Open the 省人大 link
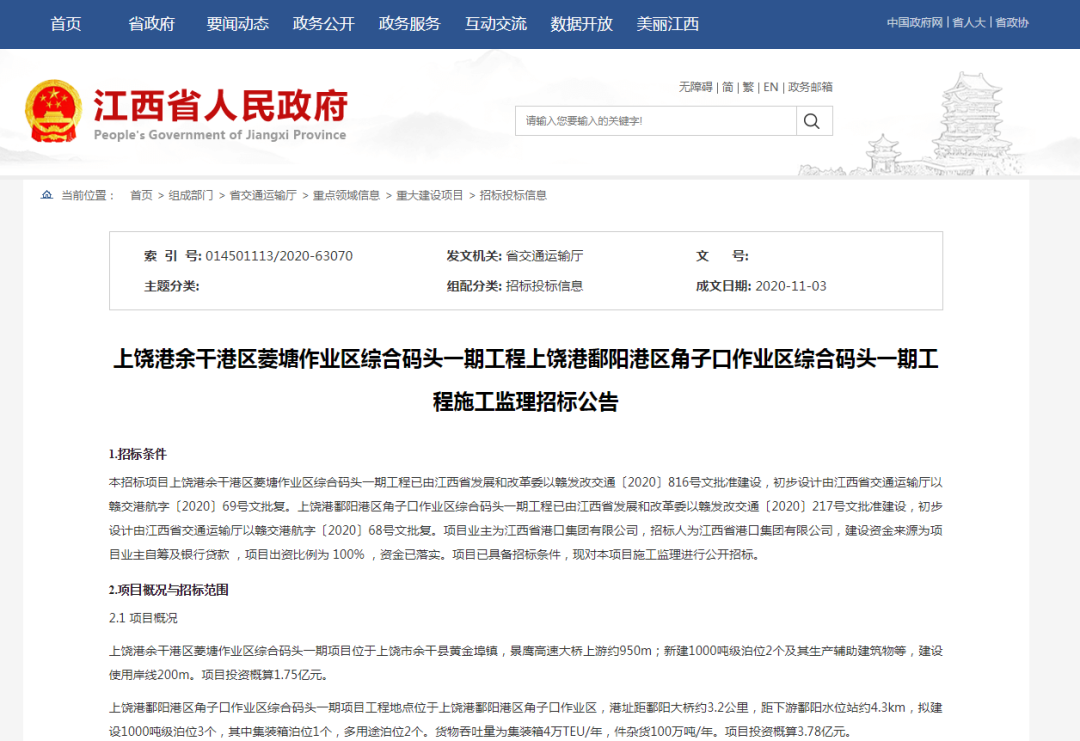The image size is (1080, 741). pyautogui.click(x=969, y=23)
